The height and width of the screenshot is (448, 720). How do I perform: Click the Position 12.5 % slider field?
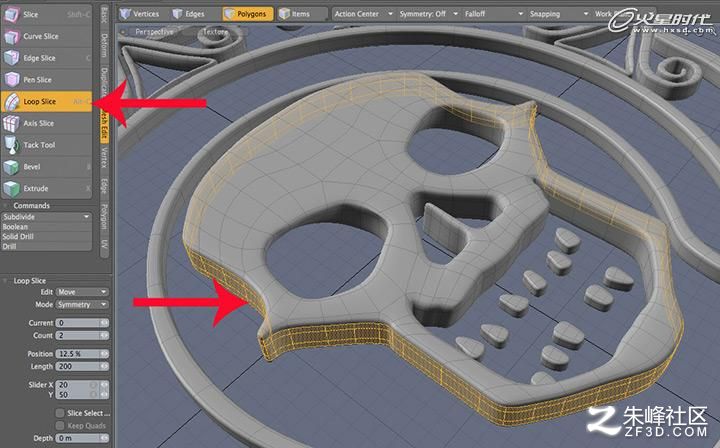[x=82, y=353]
